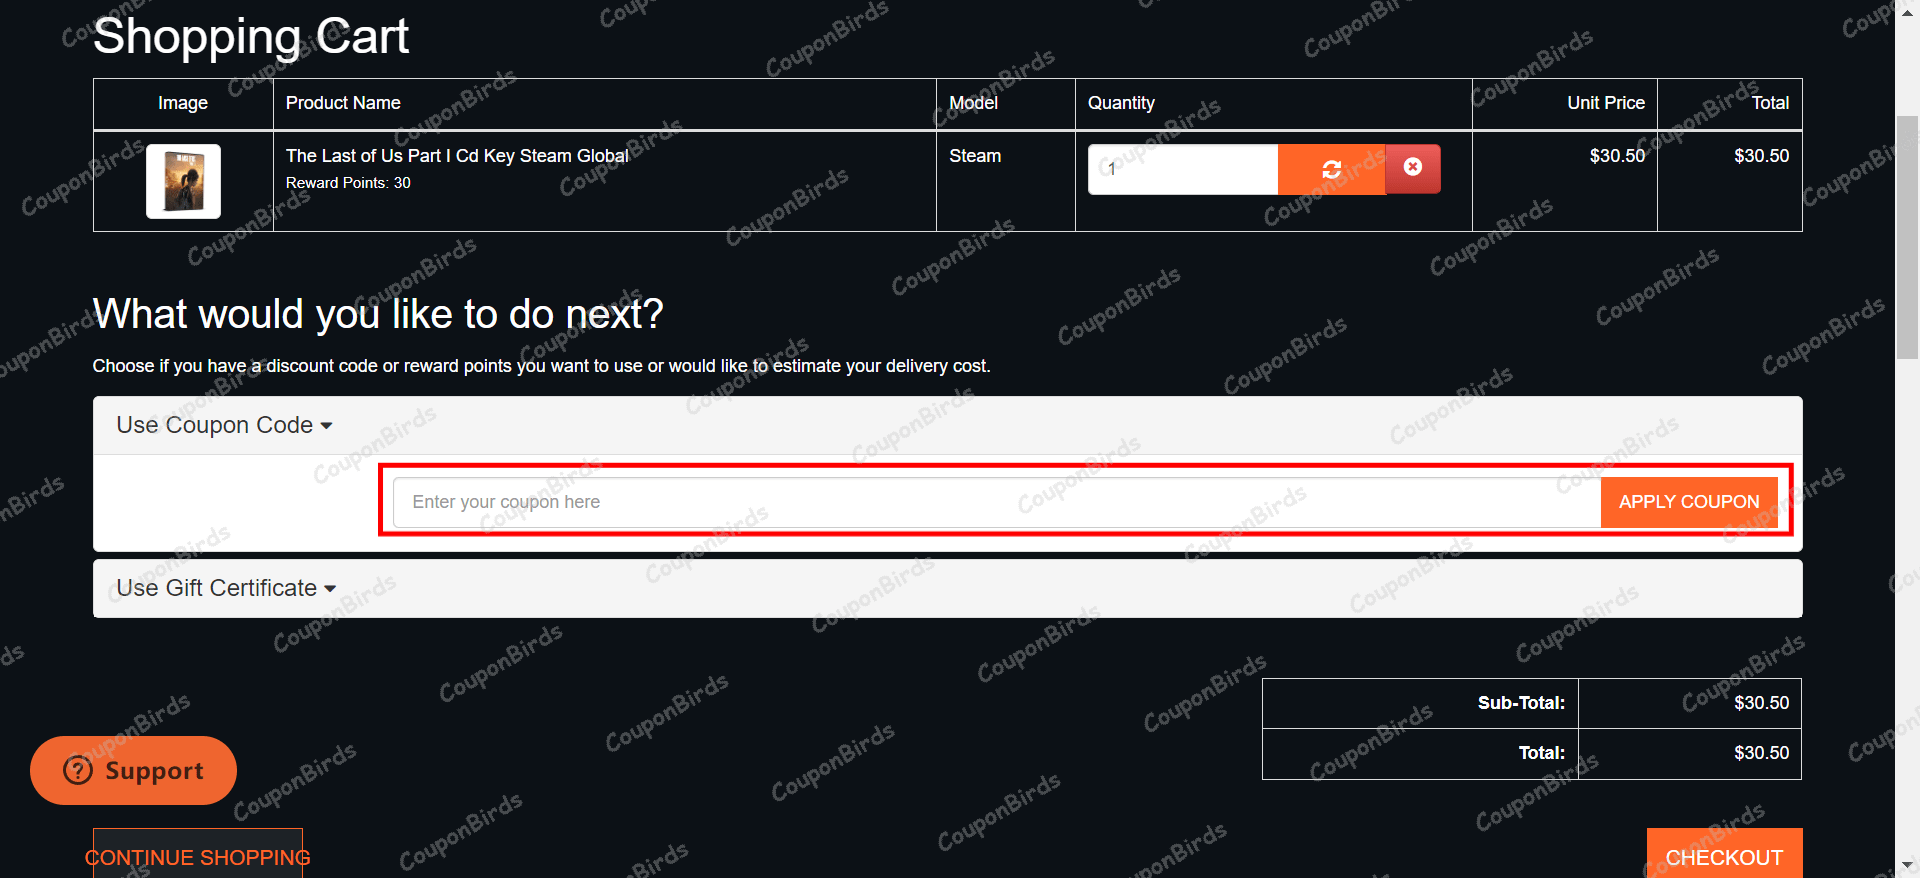The width and height of the screenshot is (1920, 878).
Task: Click the caret beside Use Gift Certificate
Action: pyautogui.click(x=330, y=589)
